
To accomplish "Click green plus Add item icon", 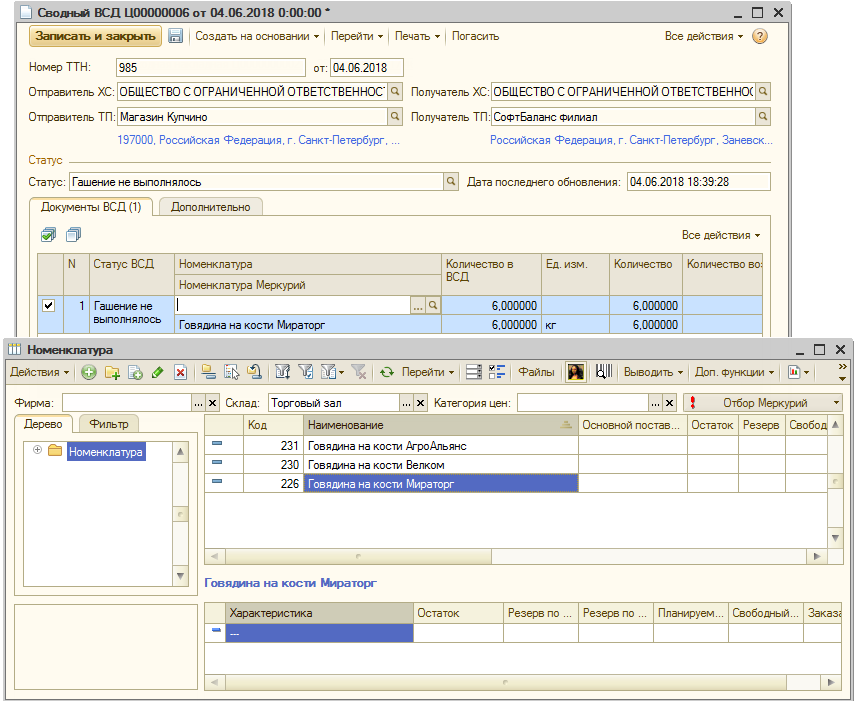I will [x=89, y=372].
